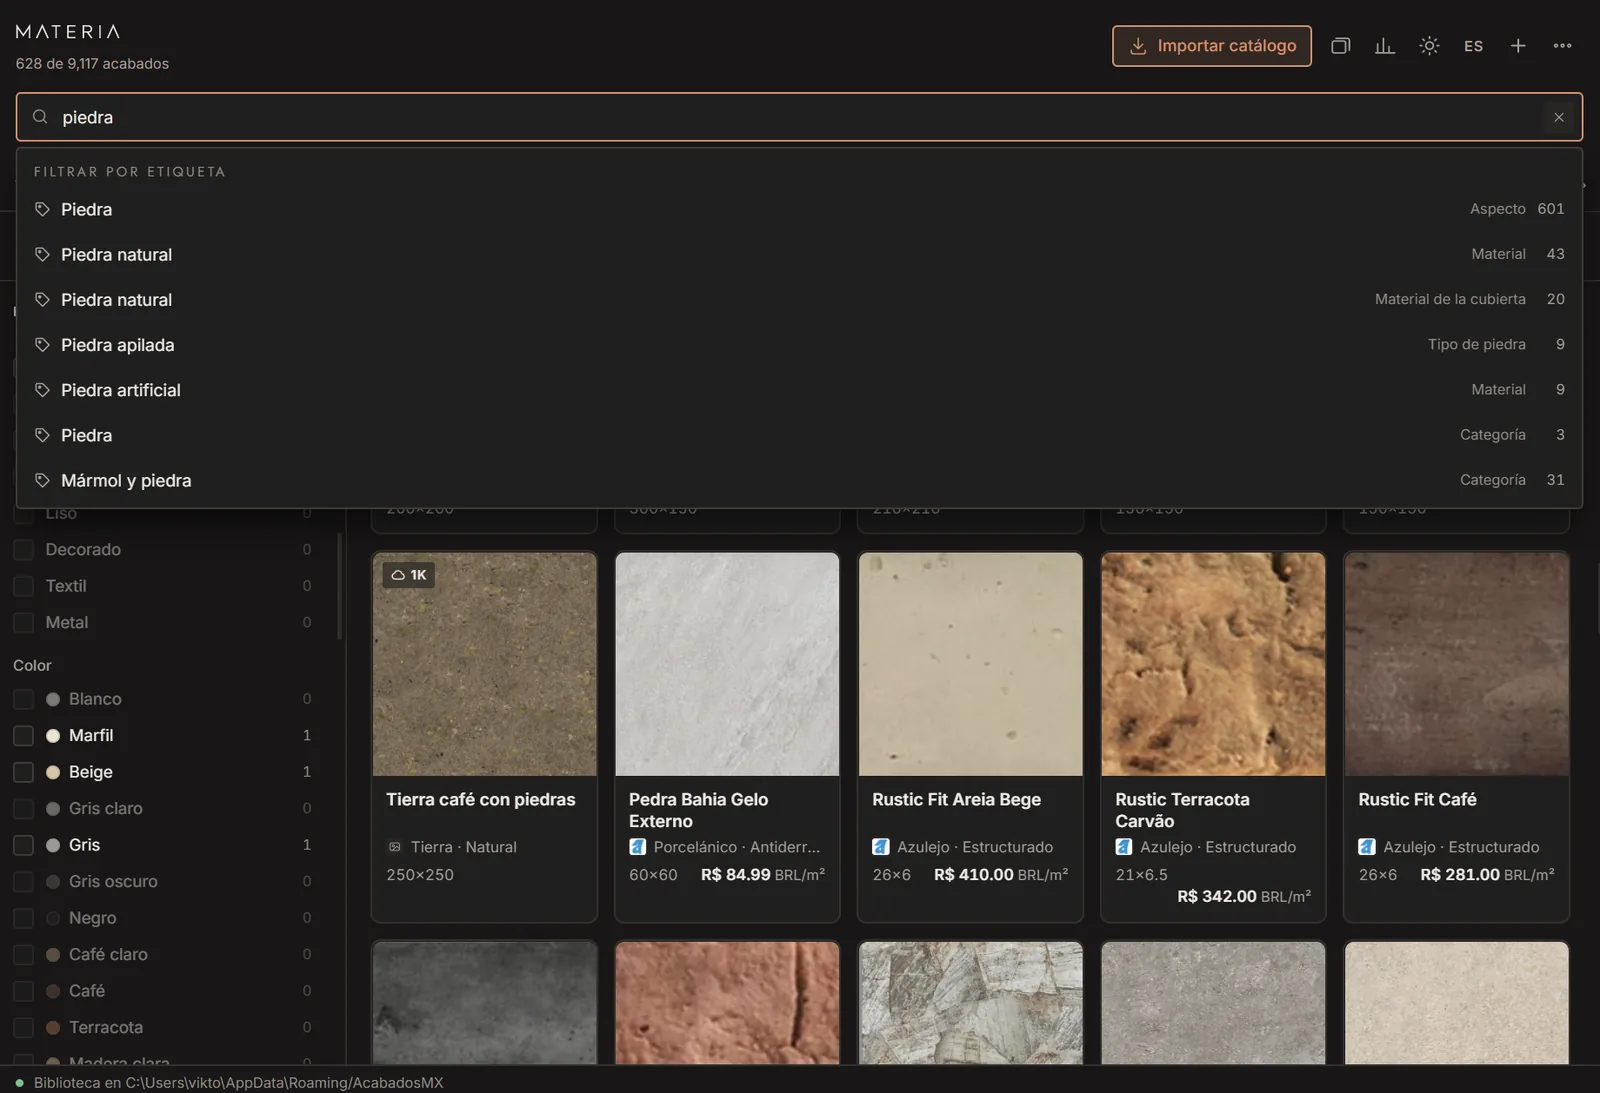This screenshot has width=1600, height=1093.
Task: Click the plus icon to add item
Action: coord(1518,46)
